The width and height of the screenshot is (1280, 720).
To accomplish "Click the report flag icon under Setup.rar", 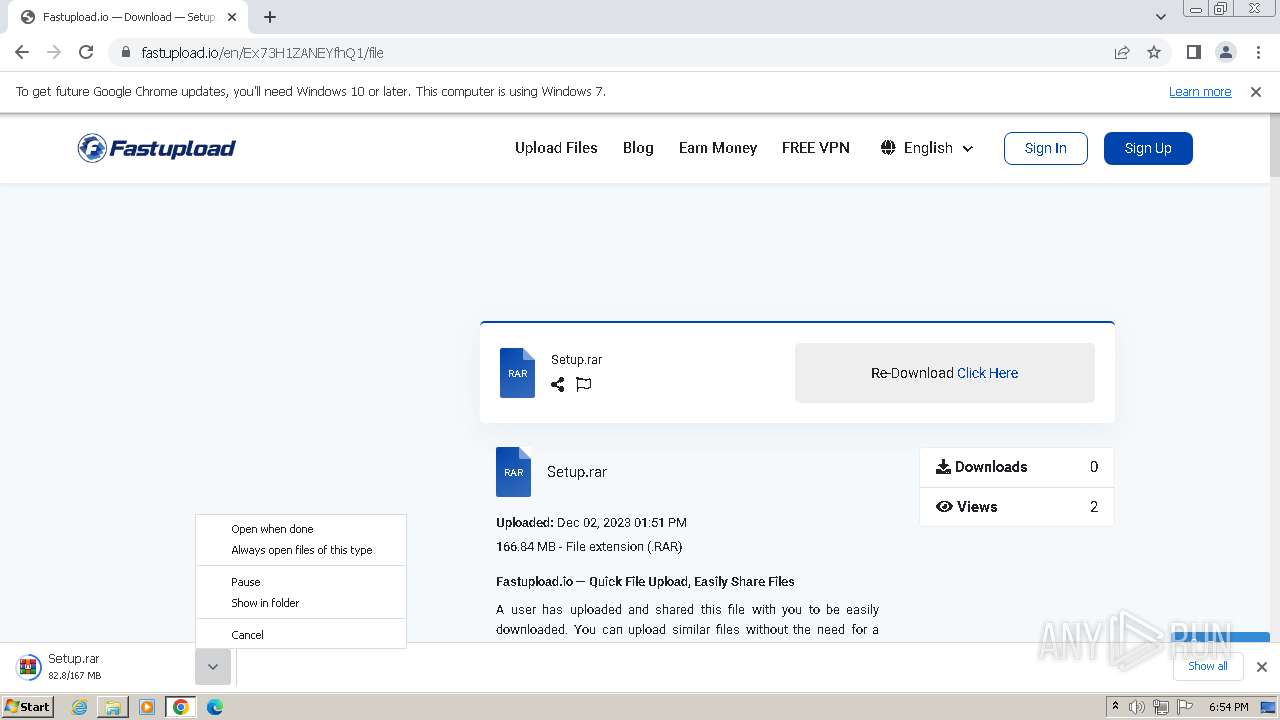I will [x=584, y=384].
